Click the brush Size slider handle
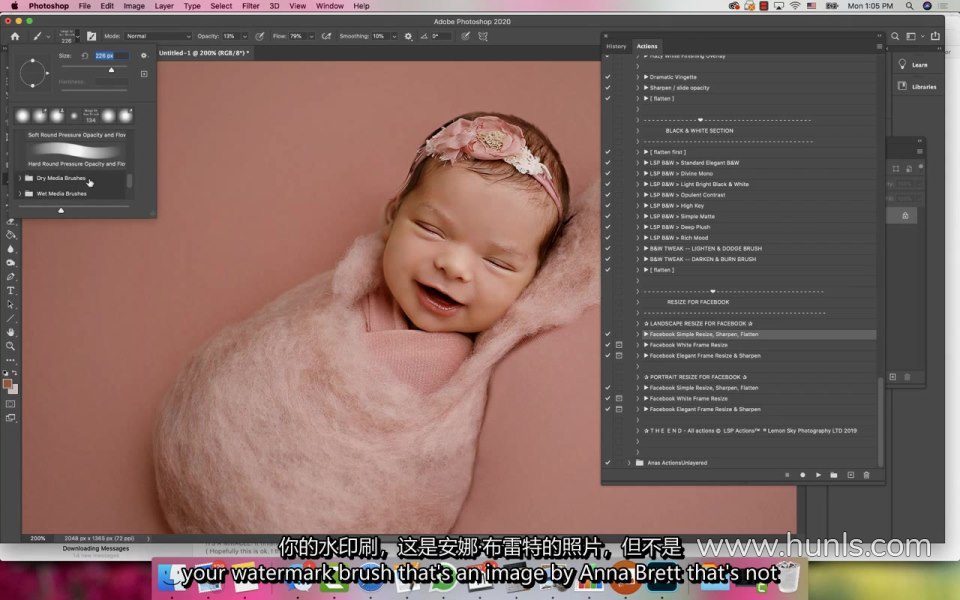 [x=111, y=70]
